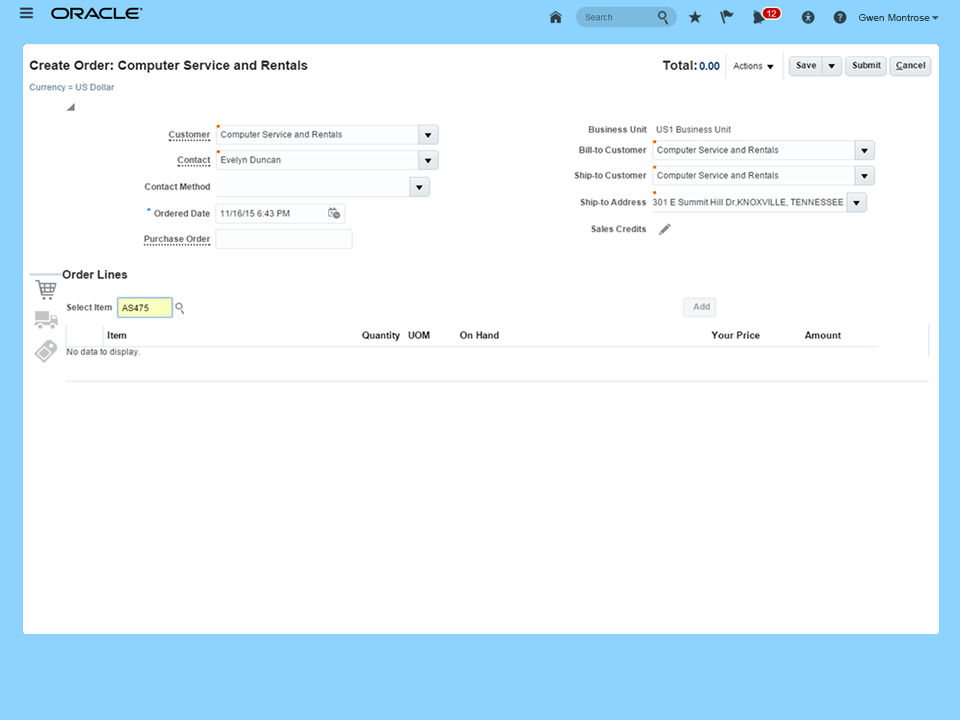Click the Quantity column header
This screenshot has width=960, height=720.
(x=380, y=336)
